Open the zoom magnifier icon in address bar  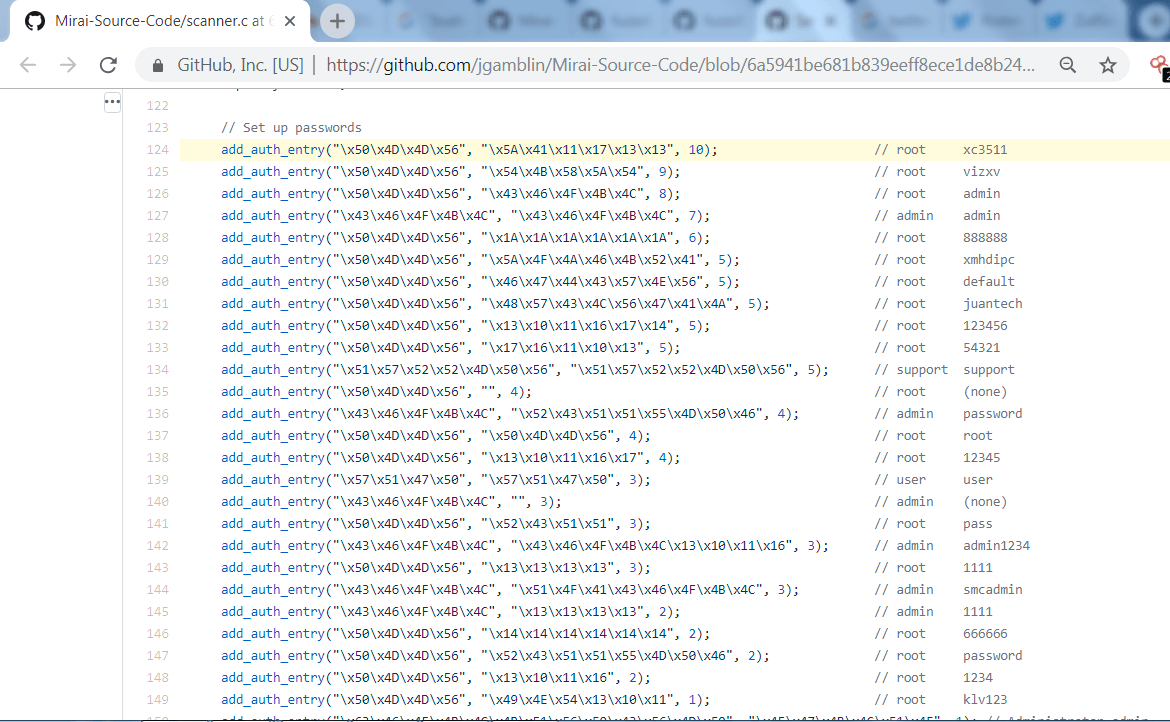click(1068, 65)
